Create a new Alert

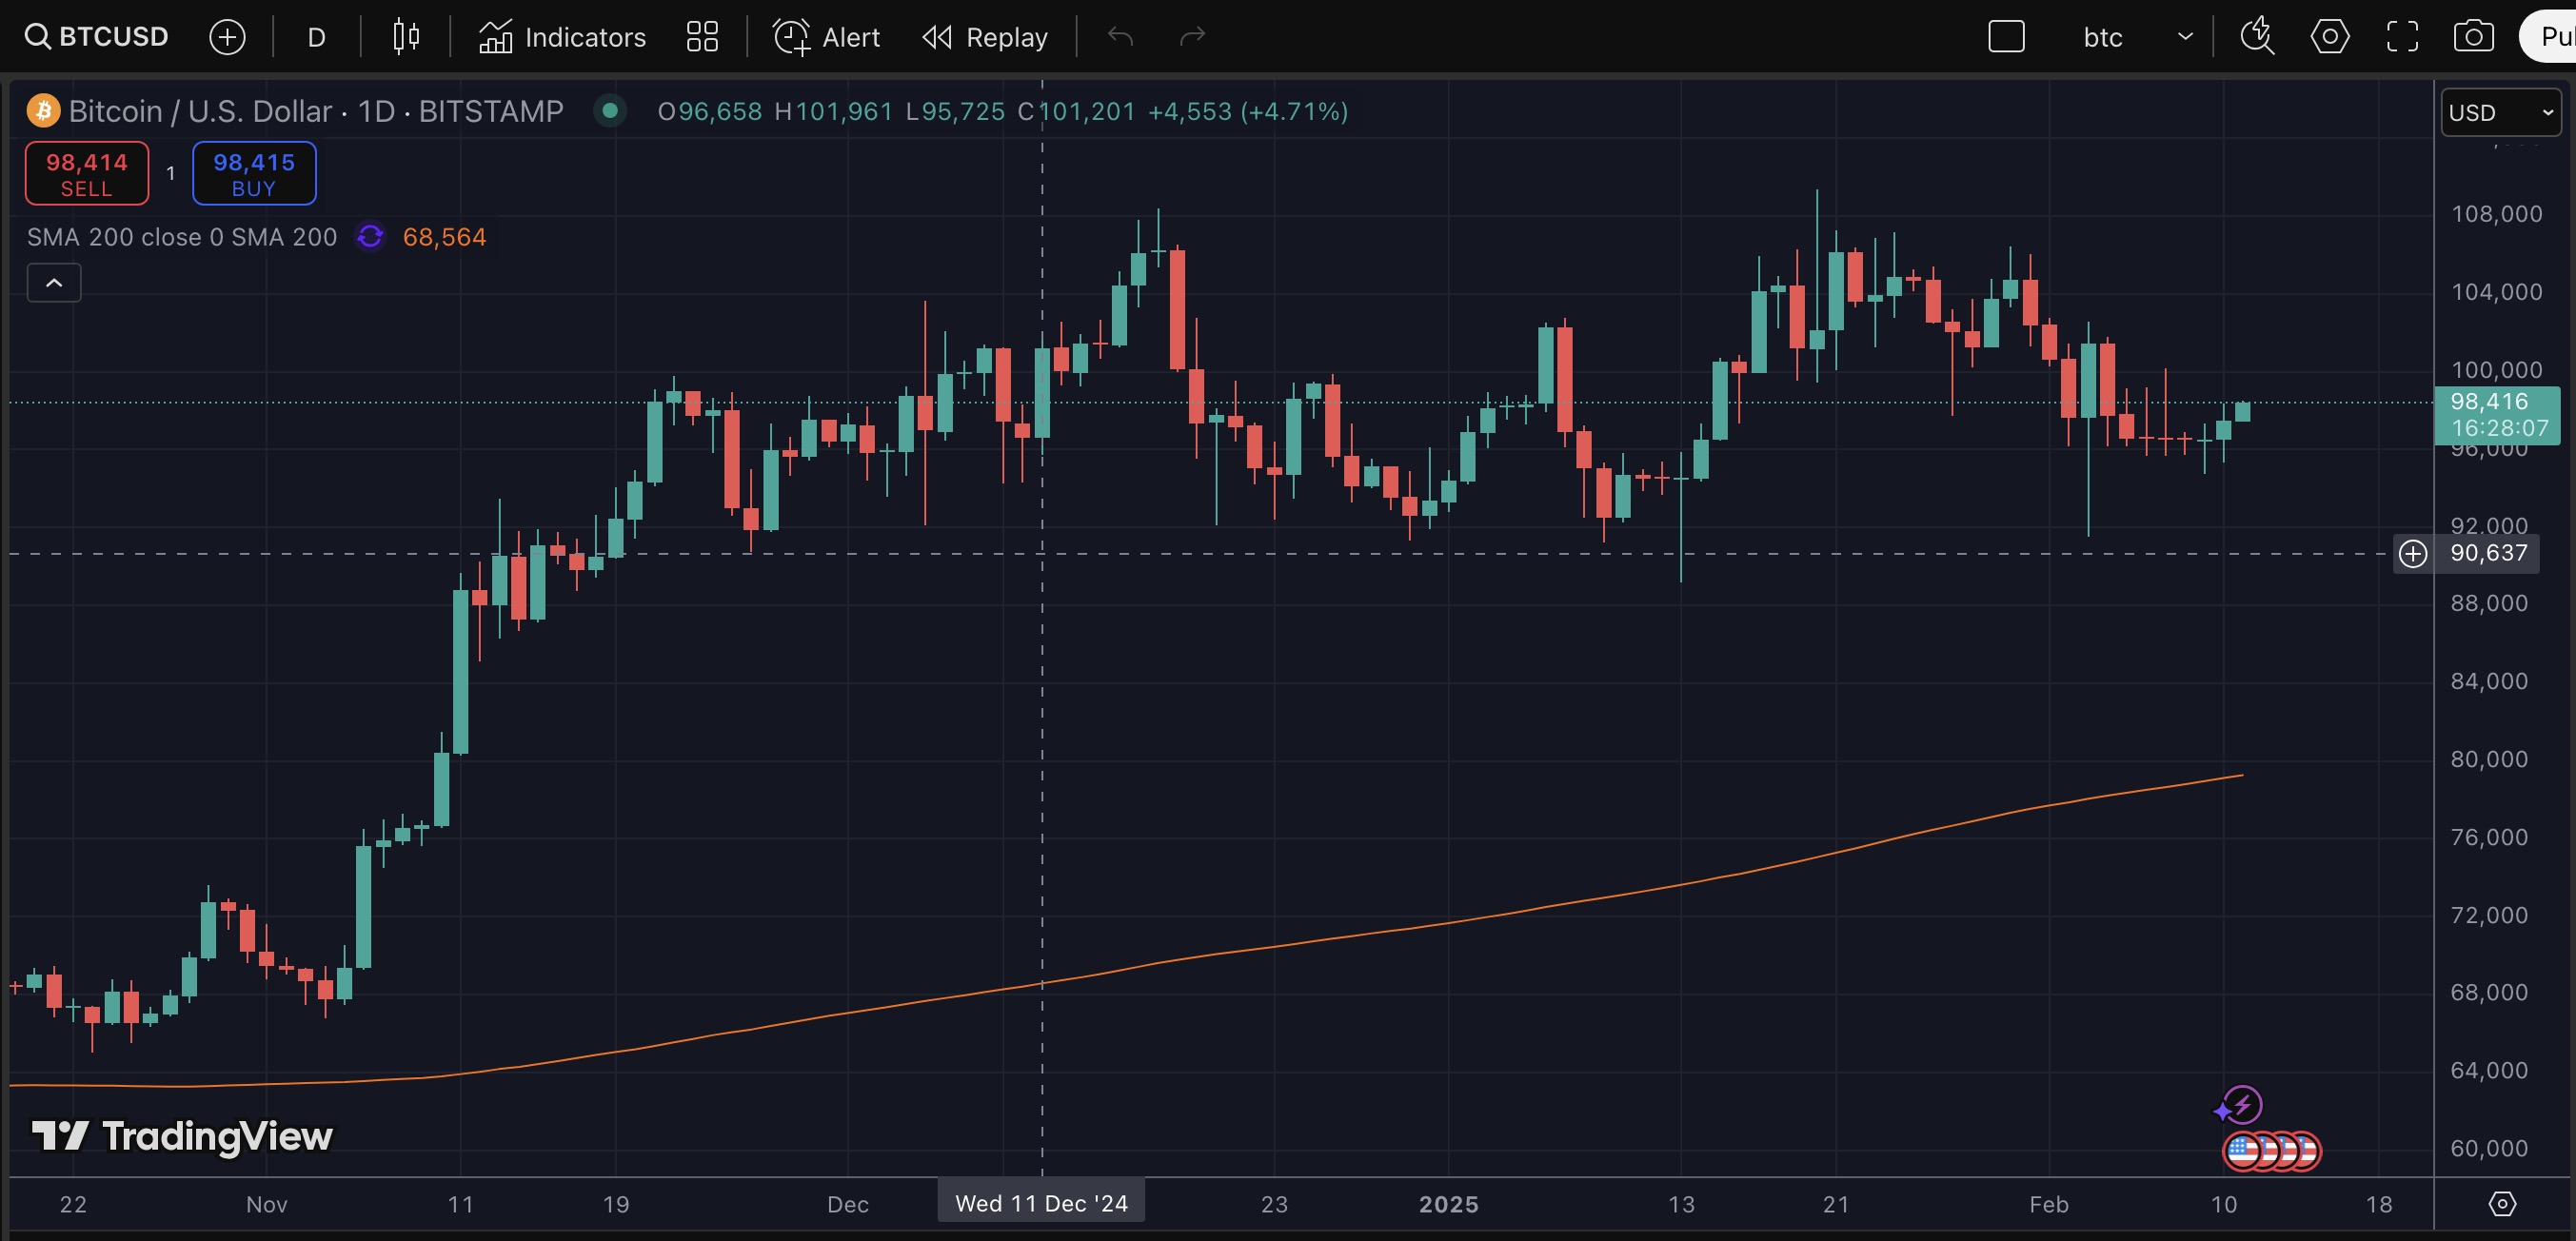[827, 37]
